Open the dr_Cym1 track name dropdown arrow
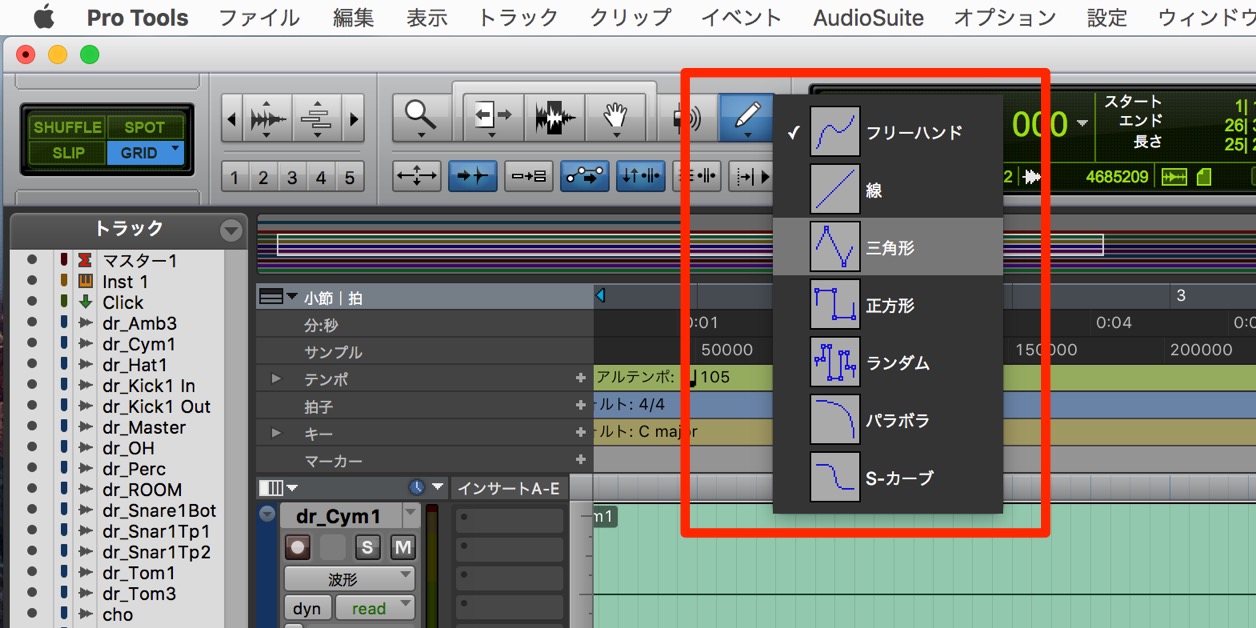1256x628 pixels. click(x=410, y=516)
